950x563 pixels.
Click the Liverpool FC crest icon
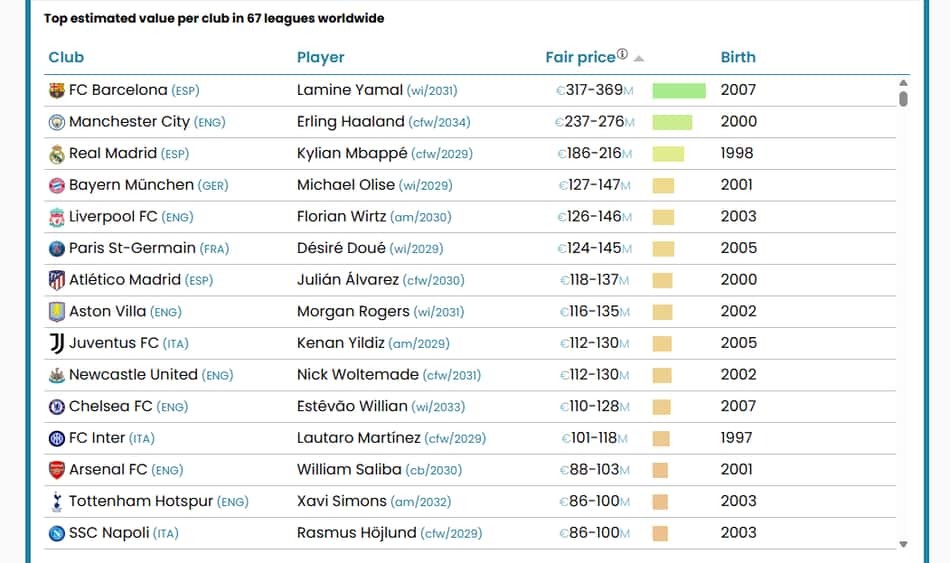[56, 217]
